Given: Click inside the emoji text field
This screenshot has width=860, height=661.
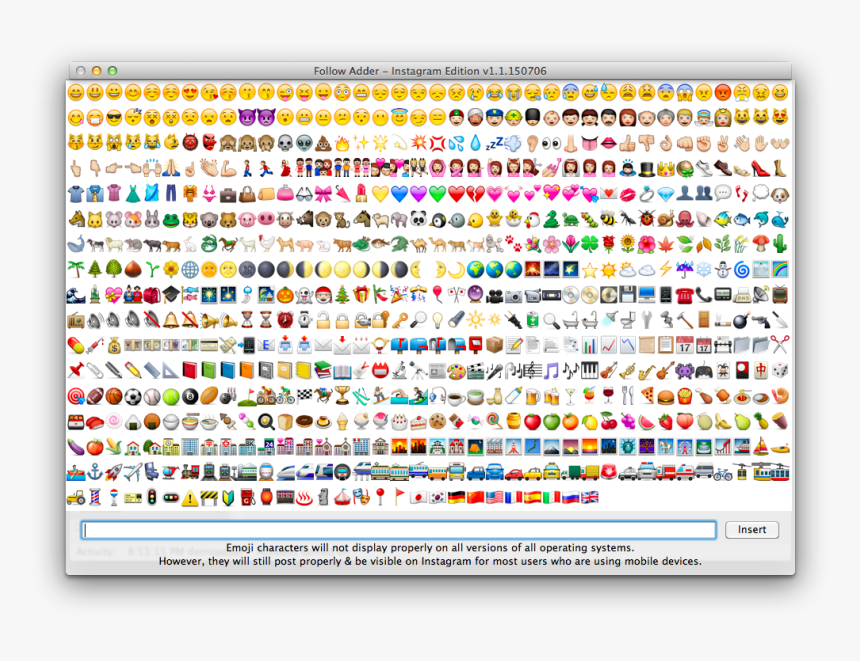Looking at the screenshot, I should [x=400, y=530].
